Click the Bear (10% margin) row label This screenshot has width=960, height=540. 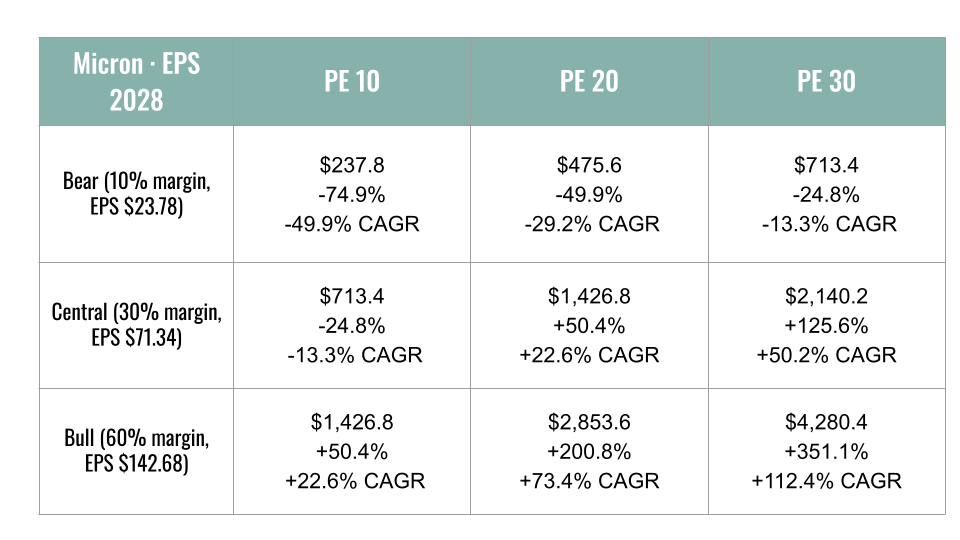(136, 194)
